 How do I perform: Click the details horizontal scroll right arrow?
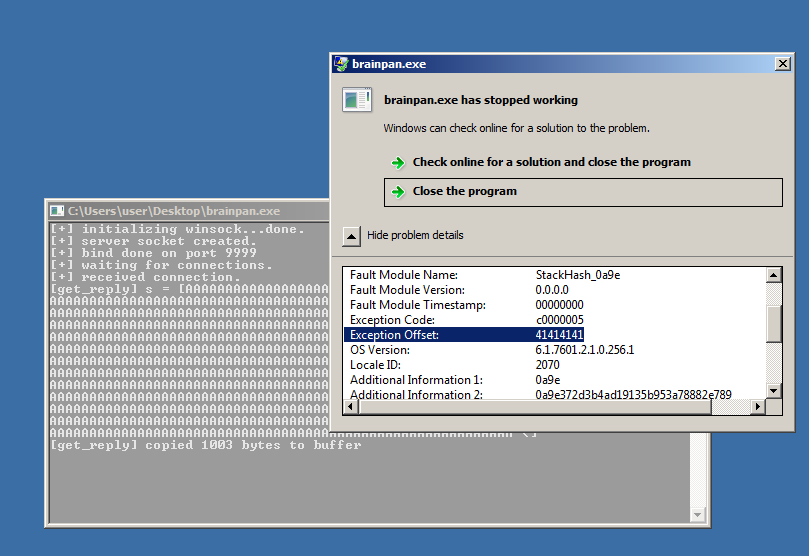(757, 406)
